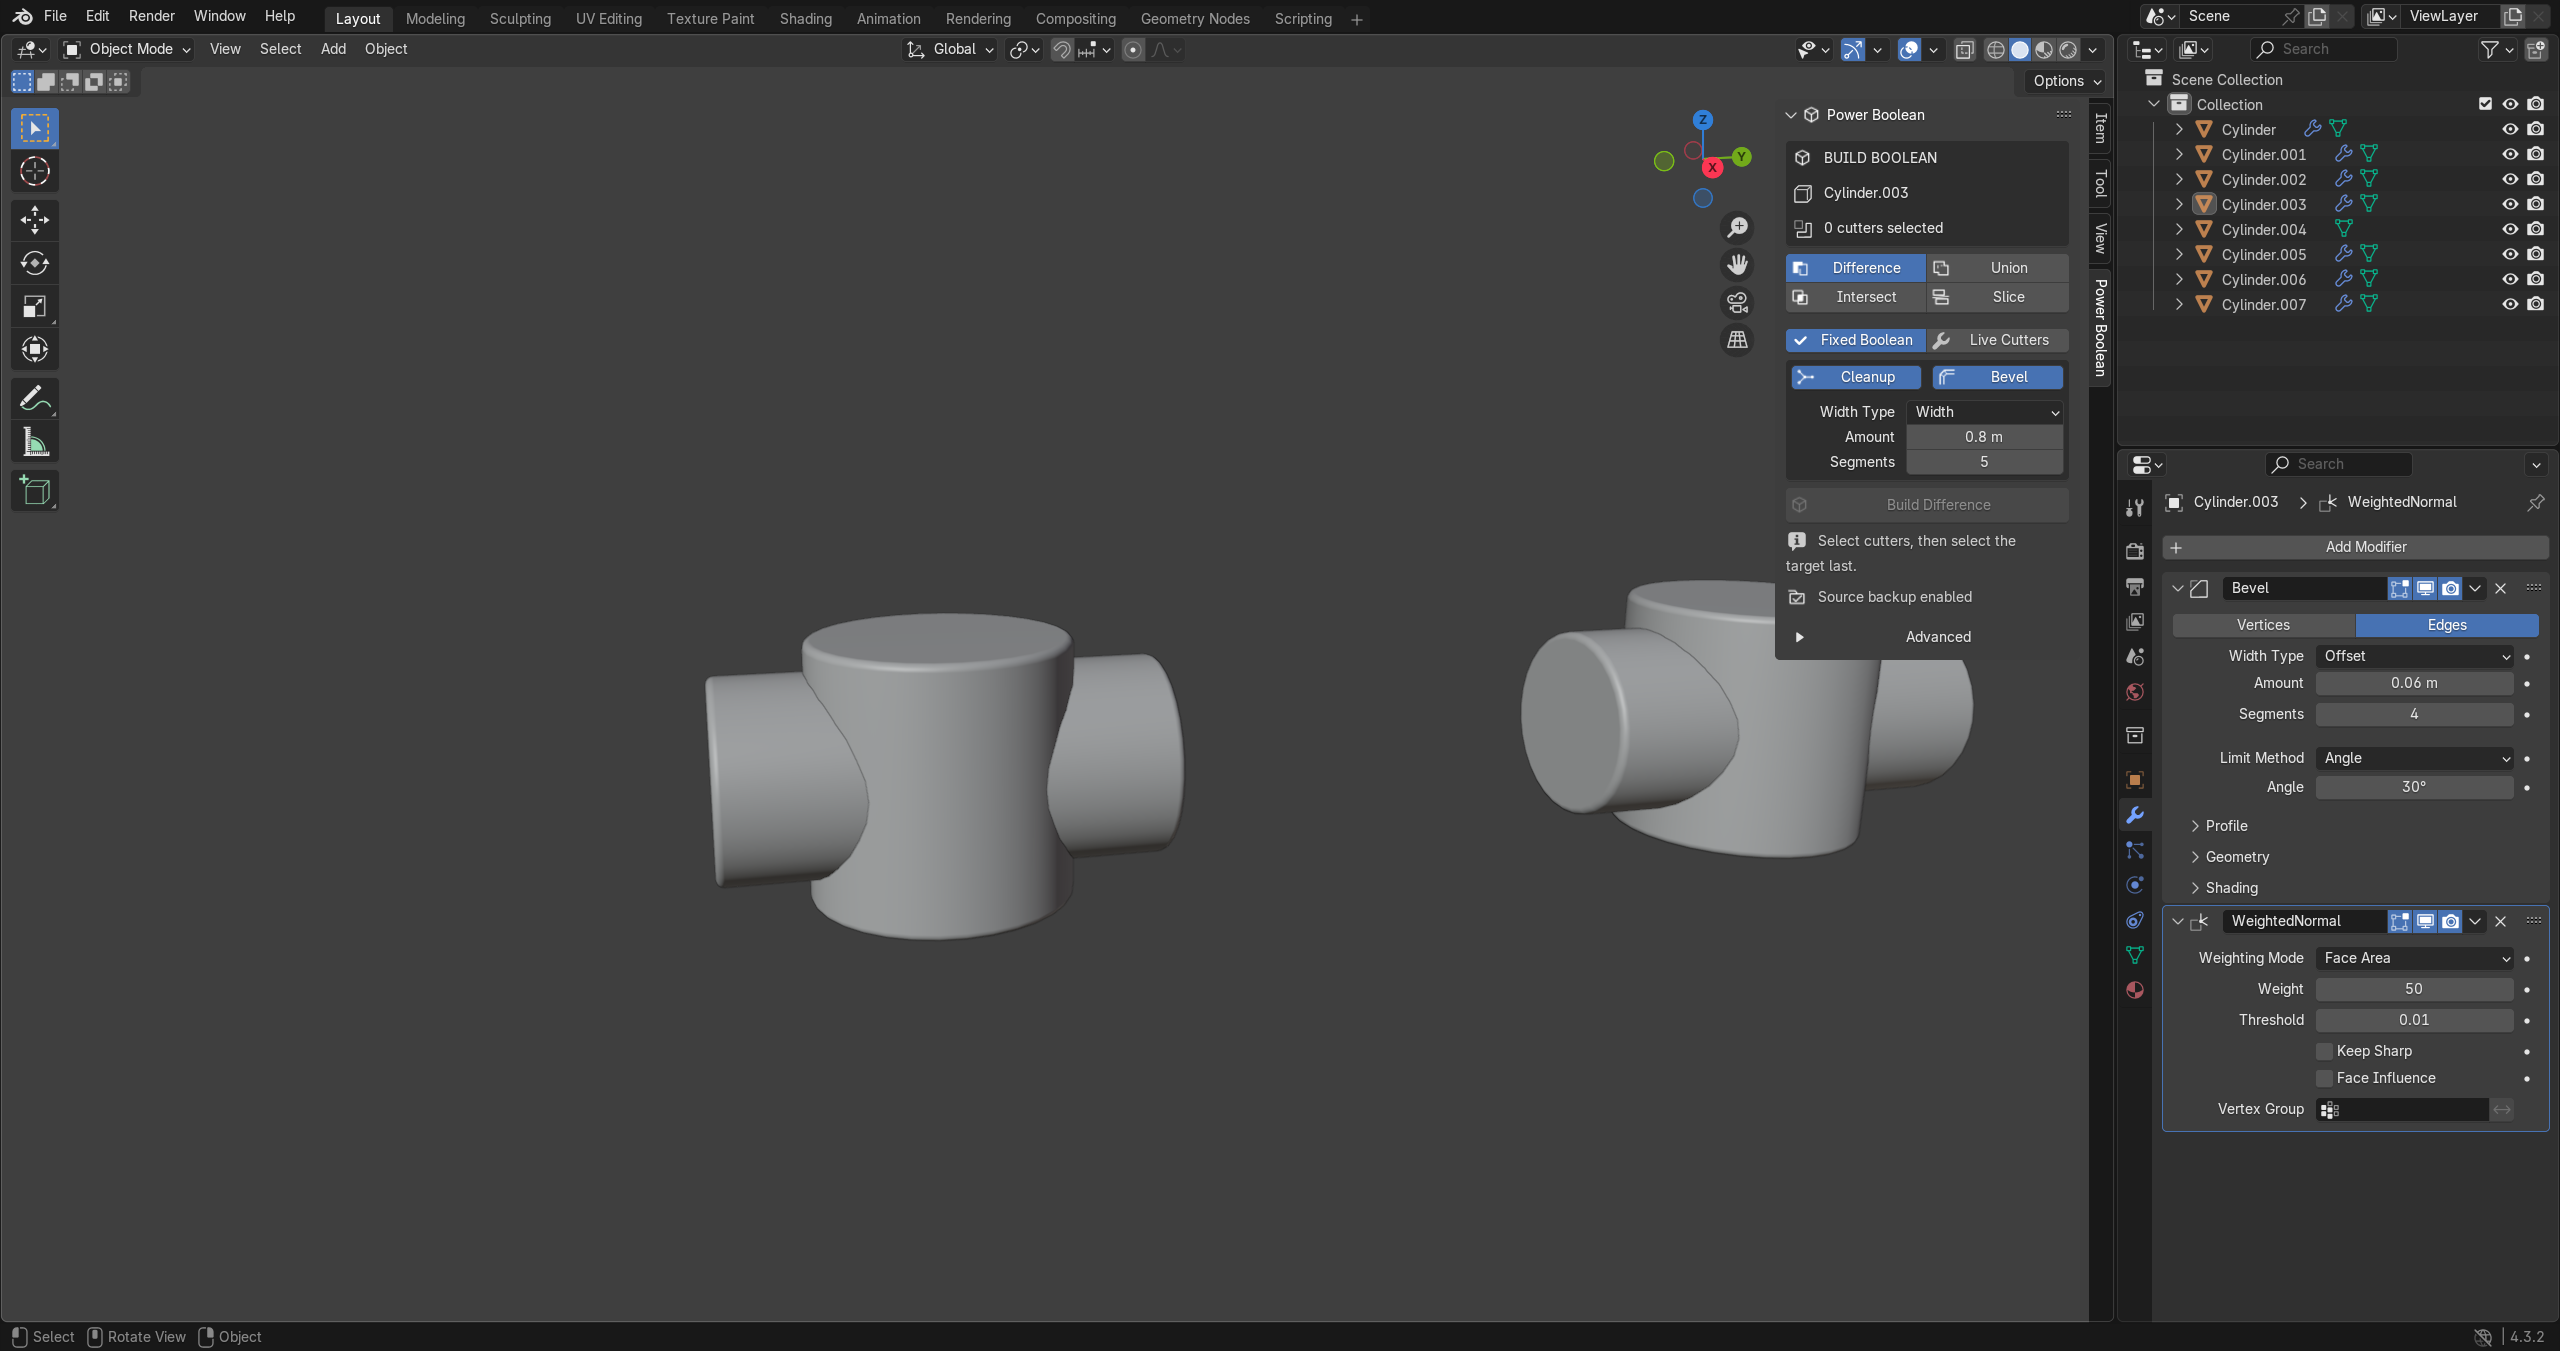The width and height of the screenshot is (2560, 1351).
Task: Click the pan view hand icon
Action: tap(1738, 265)
